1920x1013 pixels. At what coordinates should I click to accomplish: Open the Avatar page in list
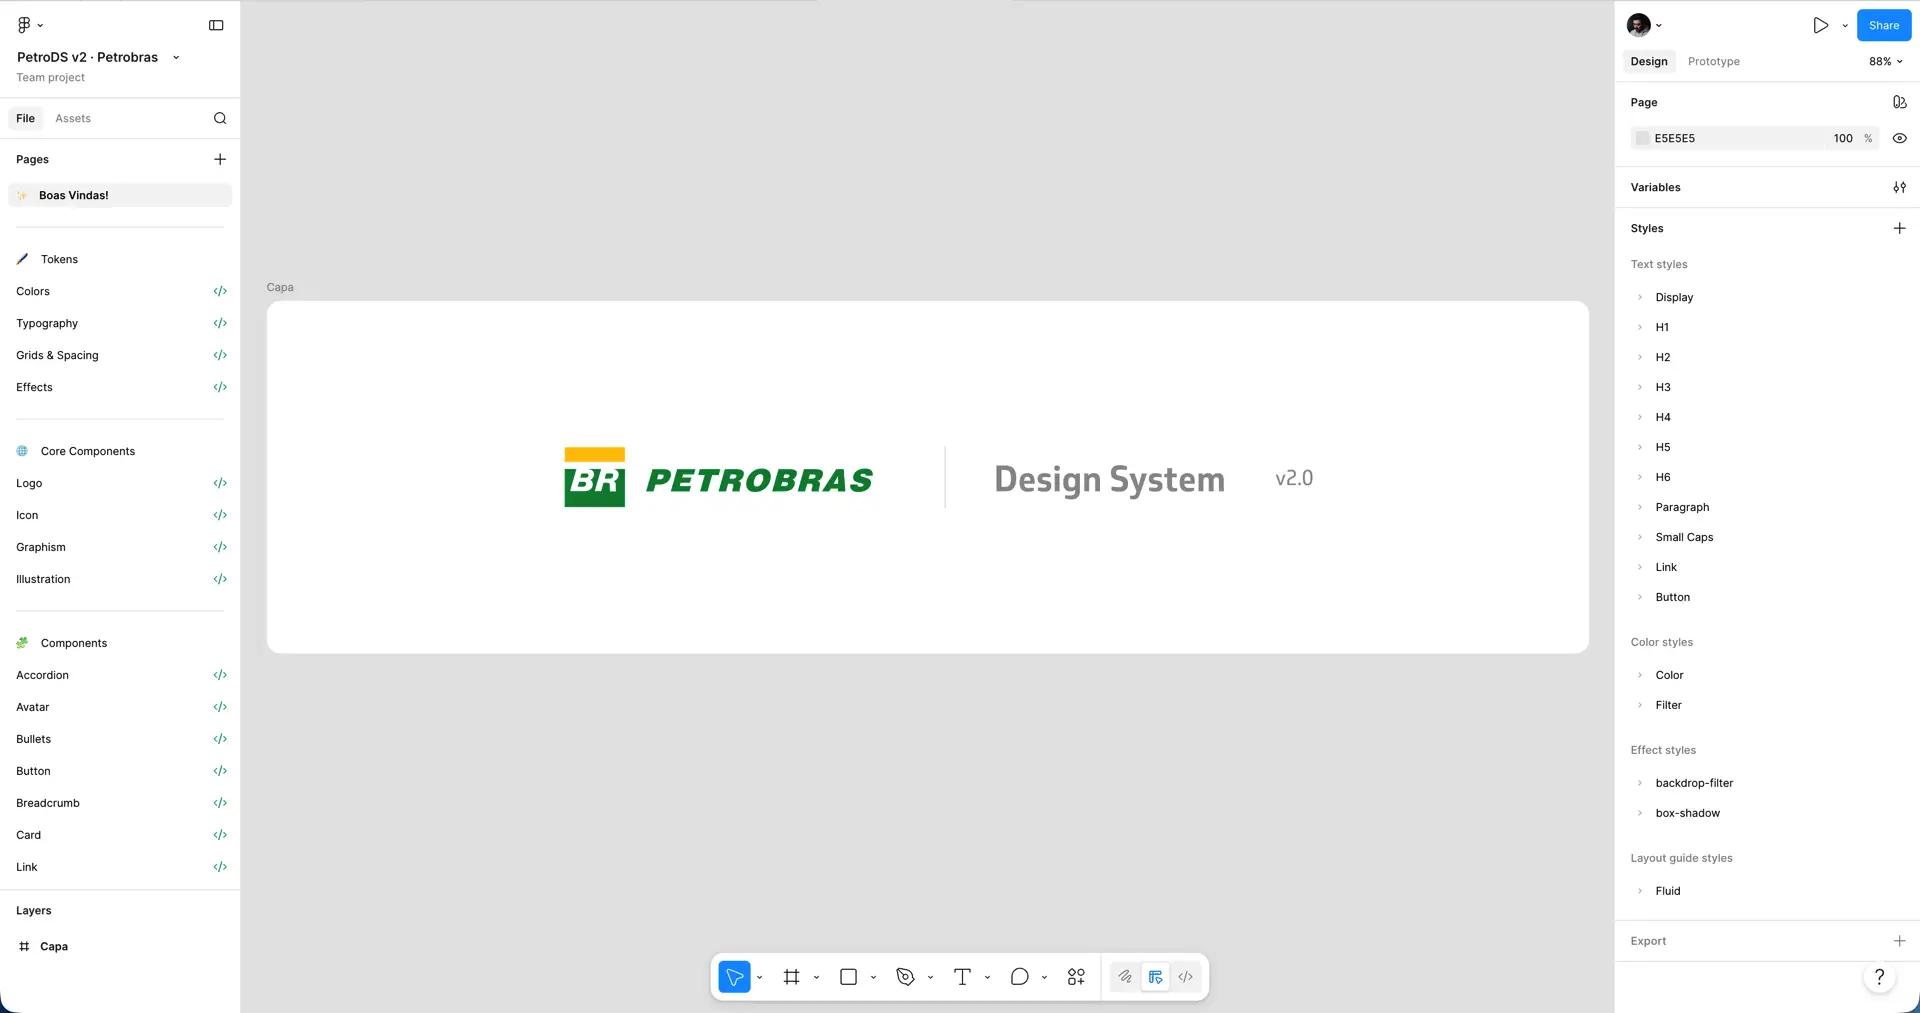pos(32,707)
